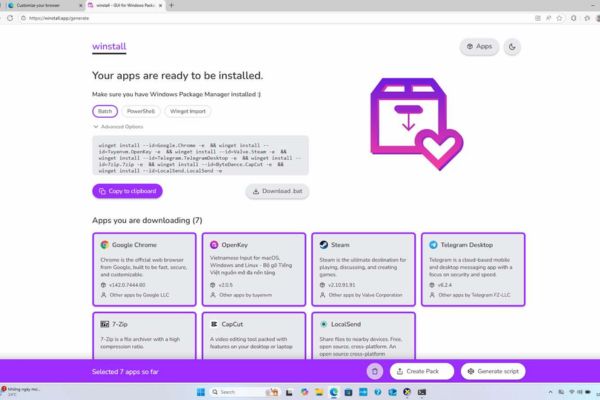This screenshot has height=400, width=600.
Task: Deselect the Telegram Desktop app card
Action: pyautogui.click(x=473, y=269)
